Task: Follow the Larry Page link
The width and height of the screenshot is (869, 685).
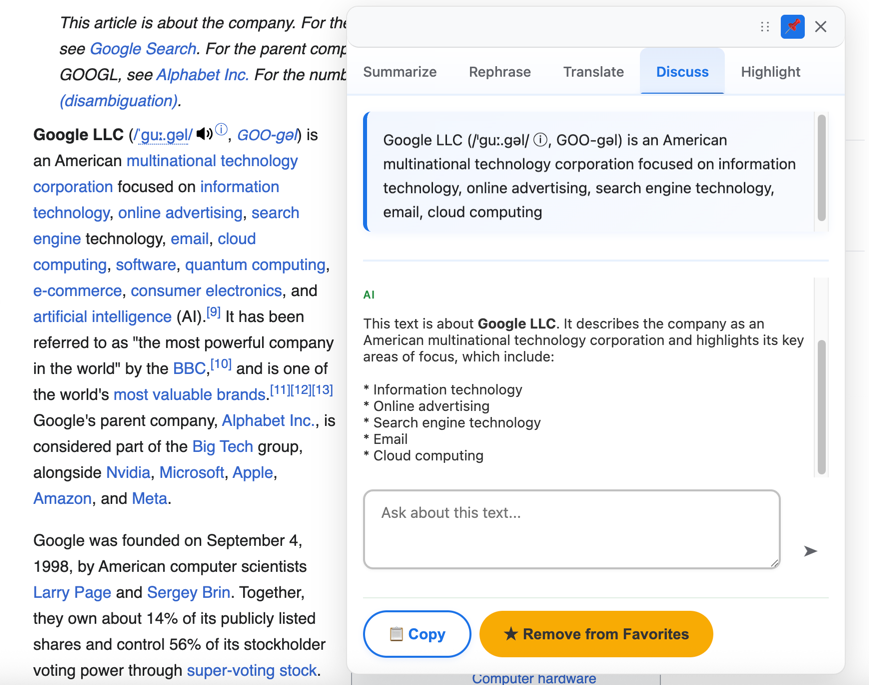Action: [72, 593]
